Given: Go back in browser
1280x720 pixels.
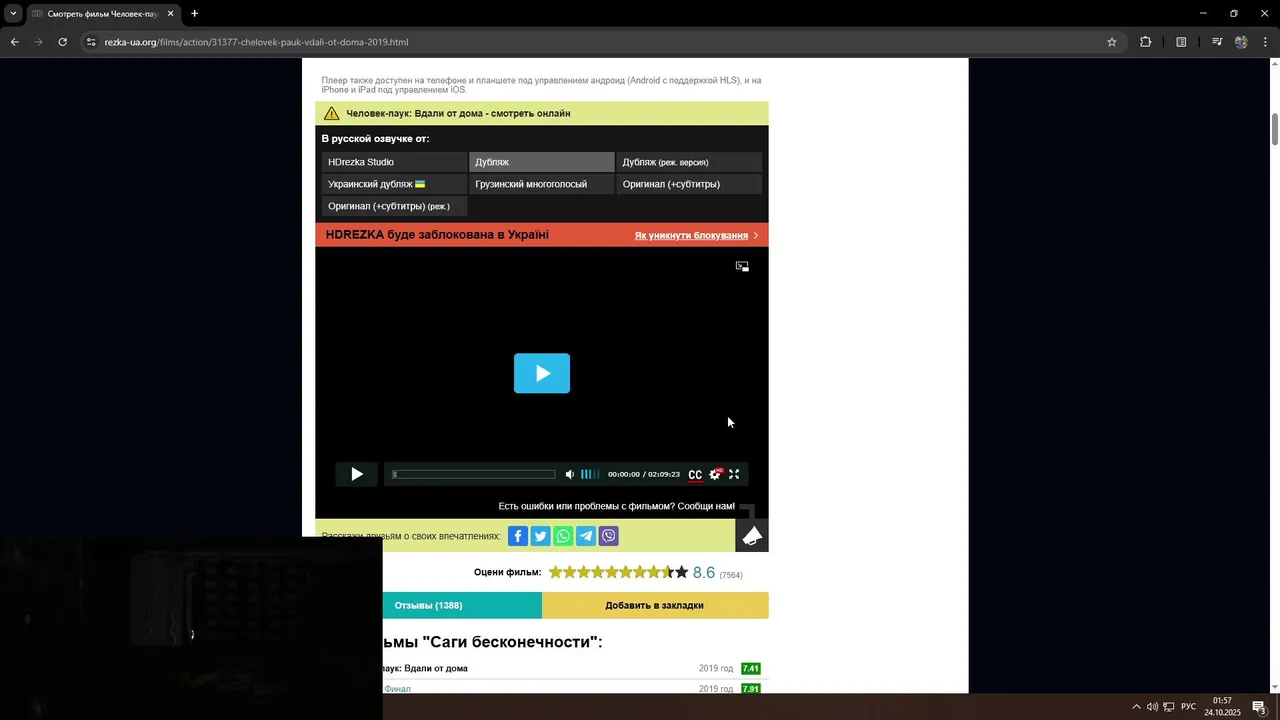Looking at the screenshot, I should click(14, 42).
